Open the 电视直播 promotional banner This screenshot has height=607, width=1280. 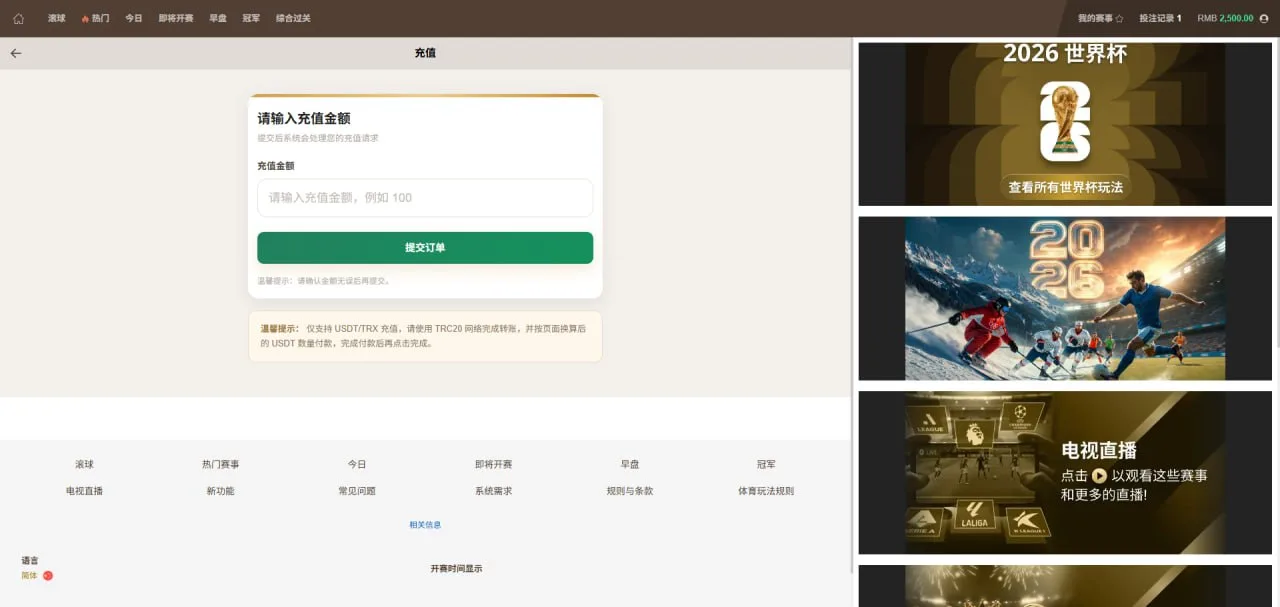pos(1065,472)
